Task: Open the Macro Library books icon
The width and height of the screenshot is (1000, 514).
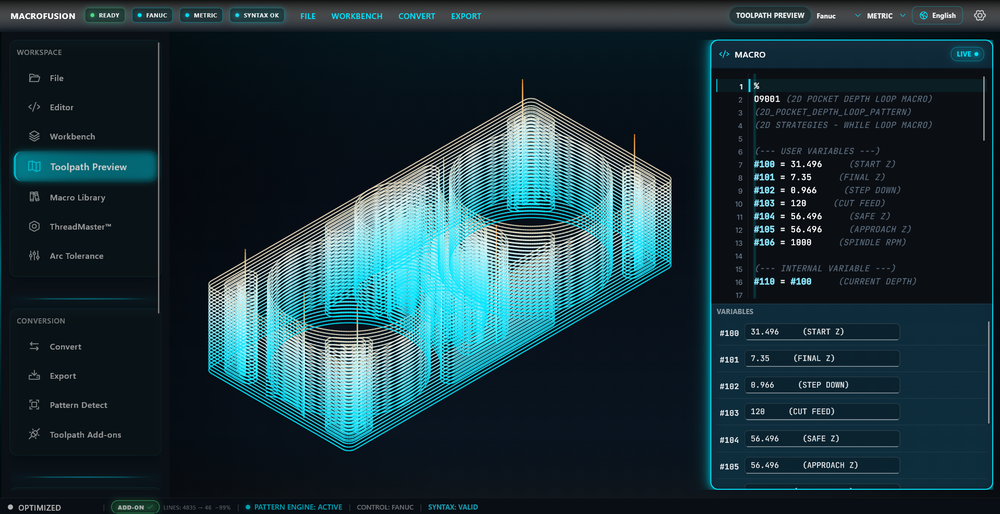Action: 34,198
